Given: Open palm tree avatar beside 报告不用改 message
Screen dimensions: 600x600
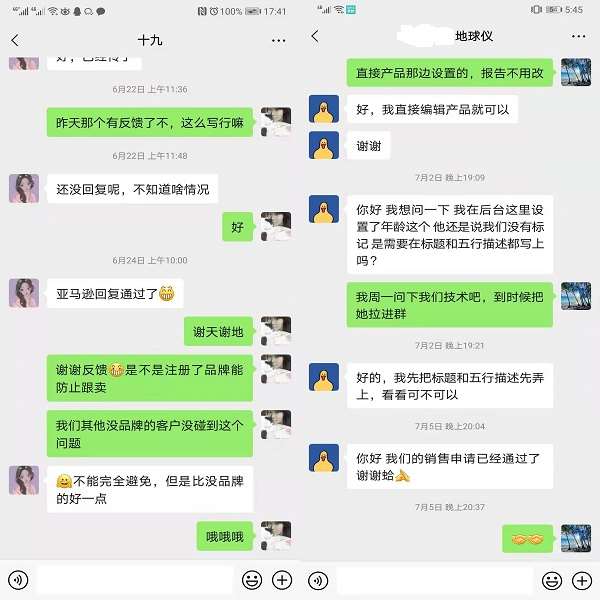Looking at the screenshot, I should [x=576, y=72].
